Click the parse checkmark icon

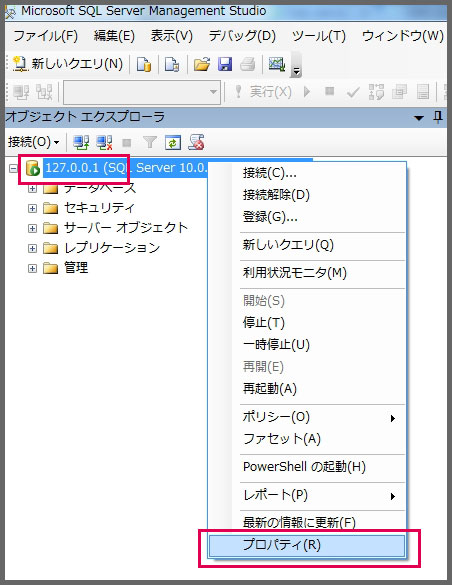352,92
